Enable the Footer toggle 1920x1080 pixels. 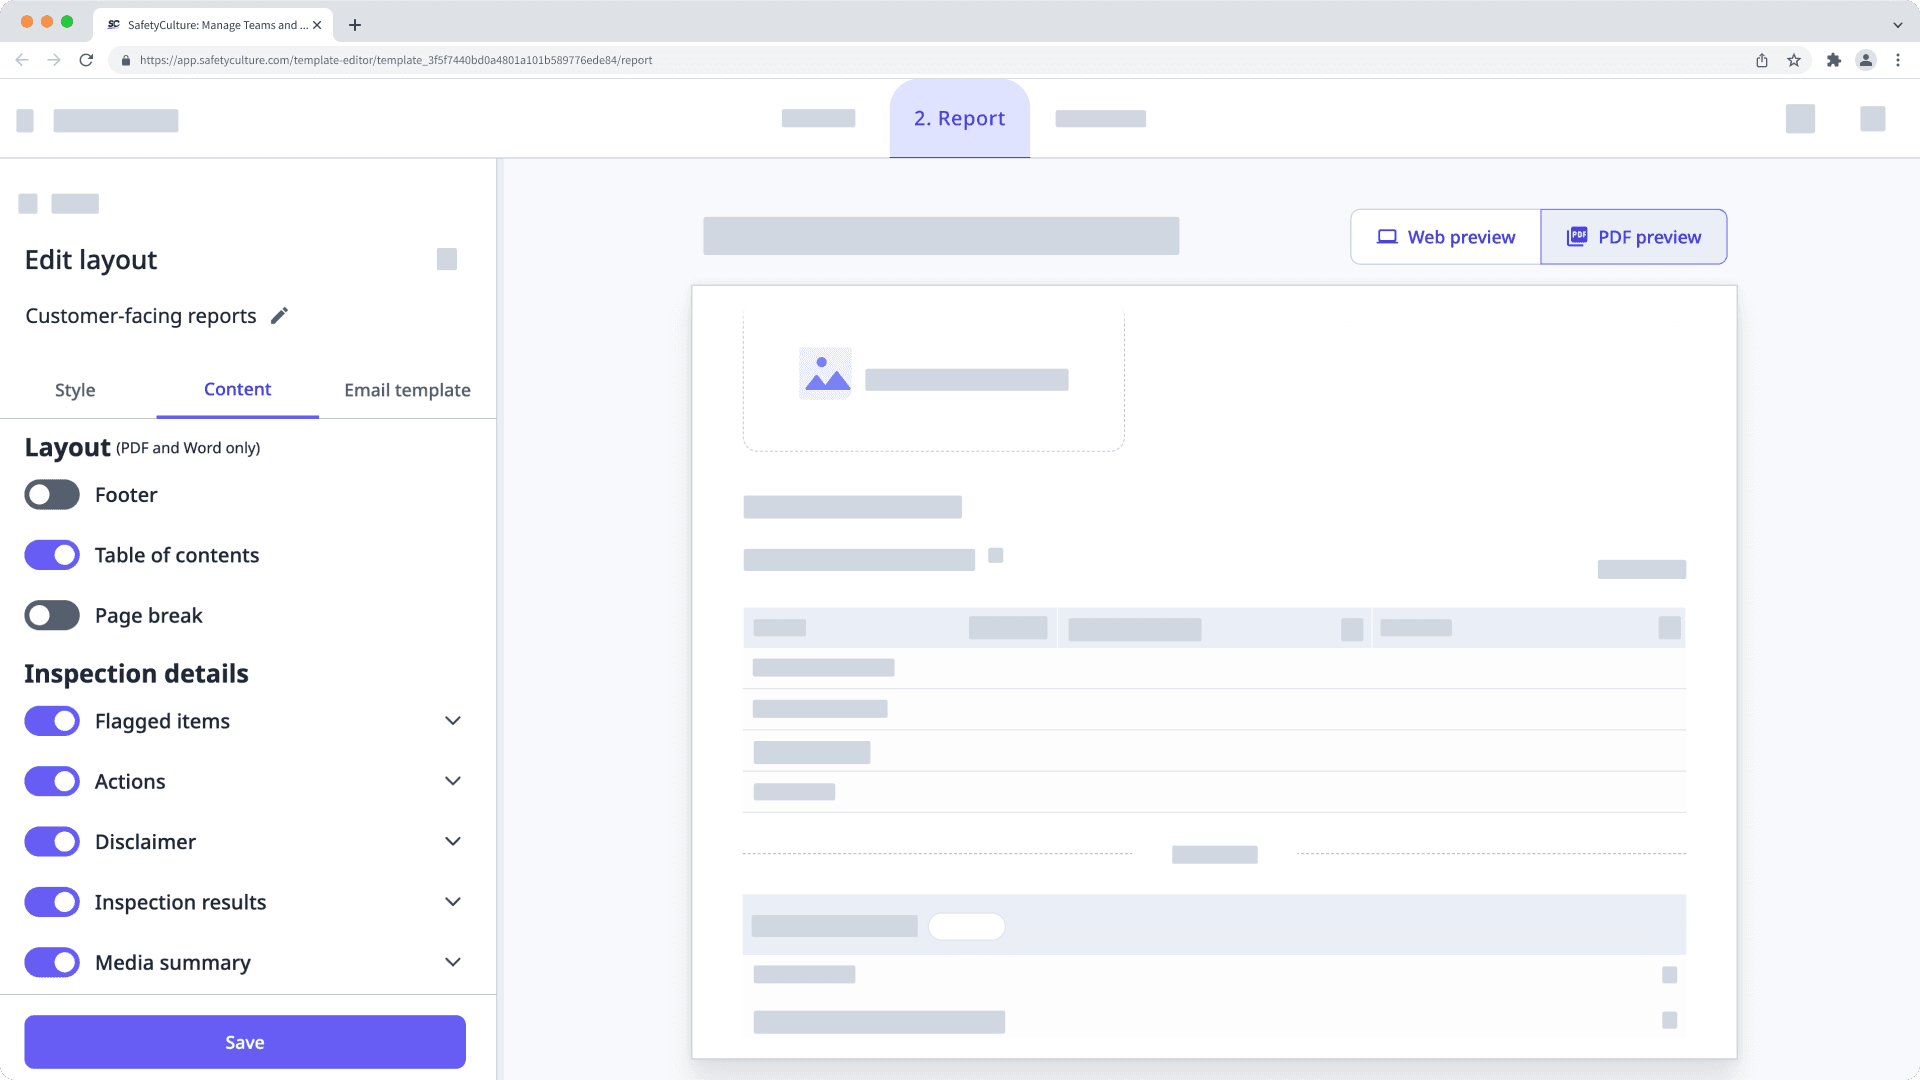point(51,494)
